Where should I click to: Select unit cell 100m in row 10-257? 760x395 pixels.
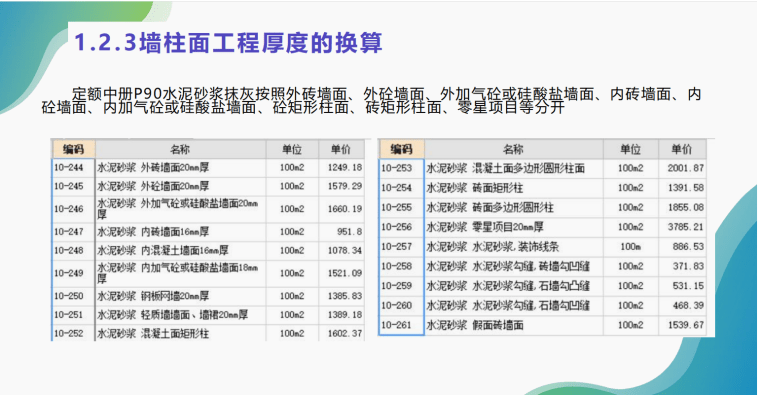631,246
